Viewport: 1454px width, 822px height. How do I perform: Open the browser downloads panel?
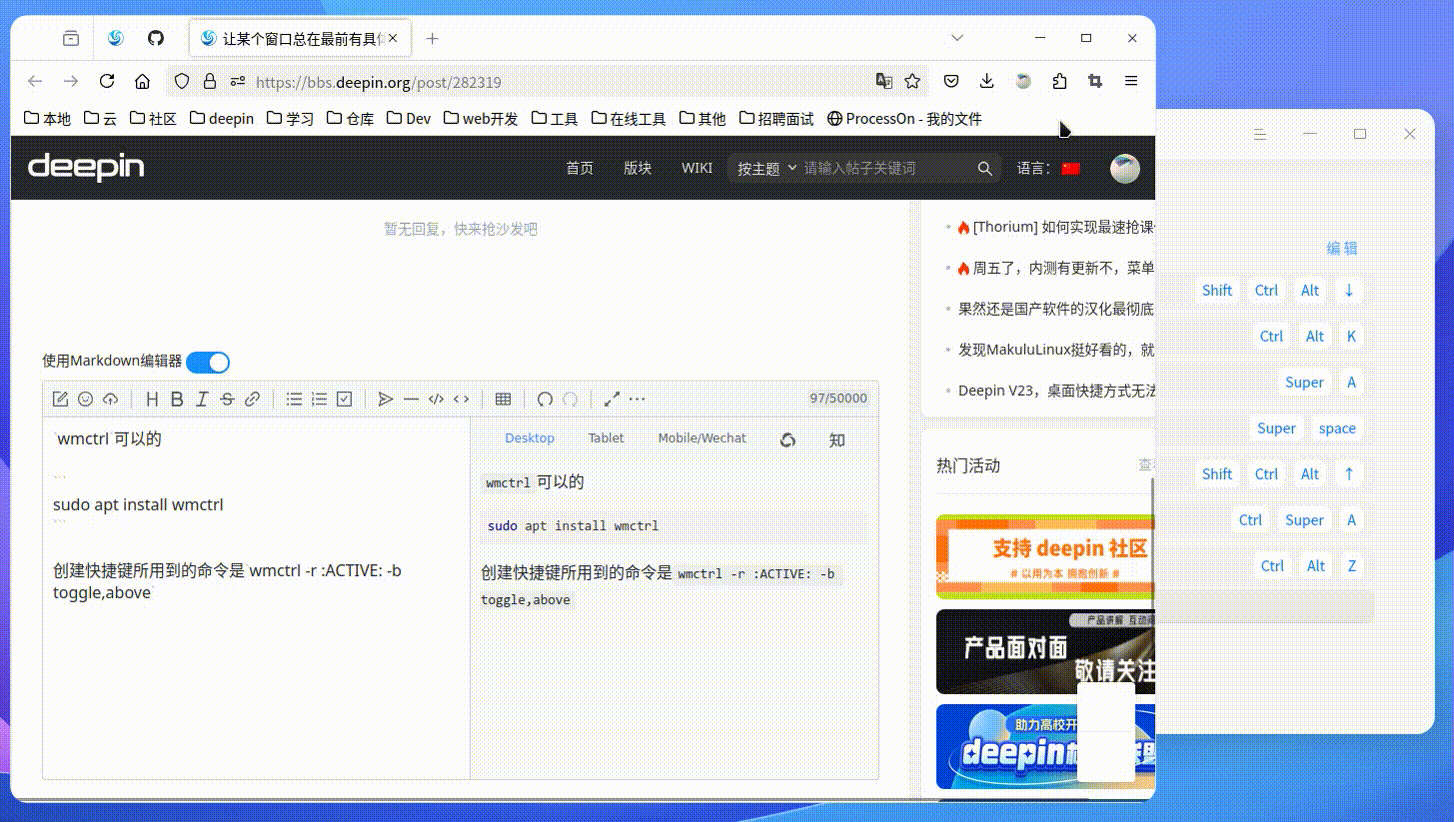[x=987, y=81]
